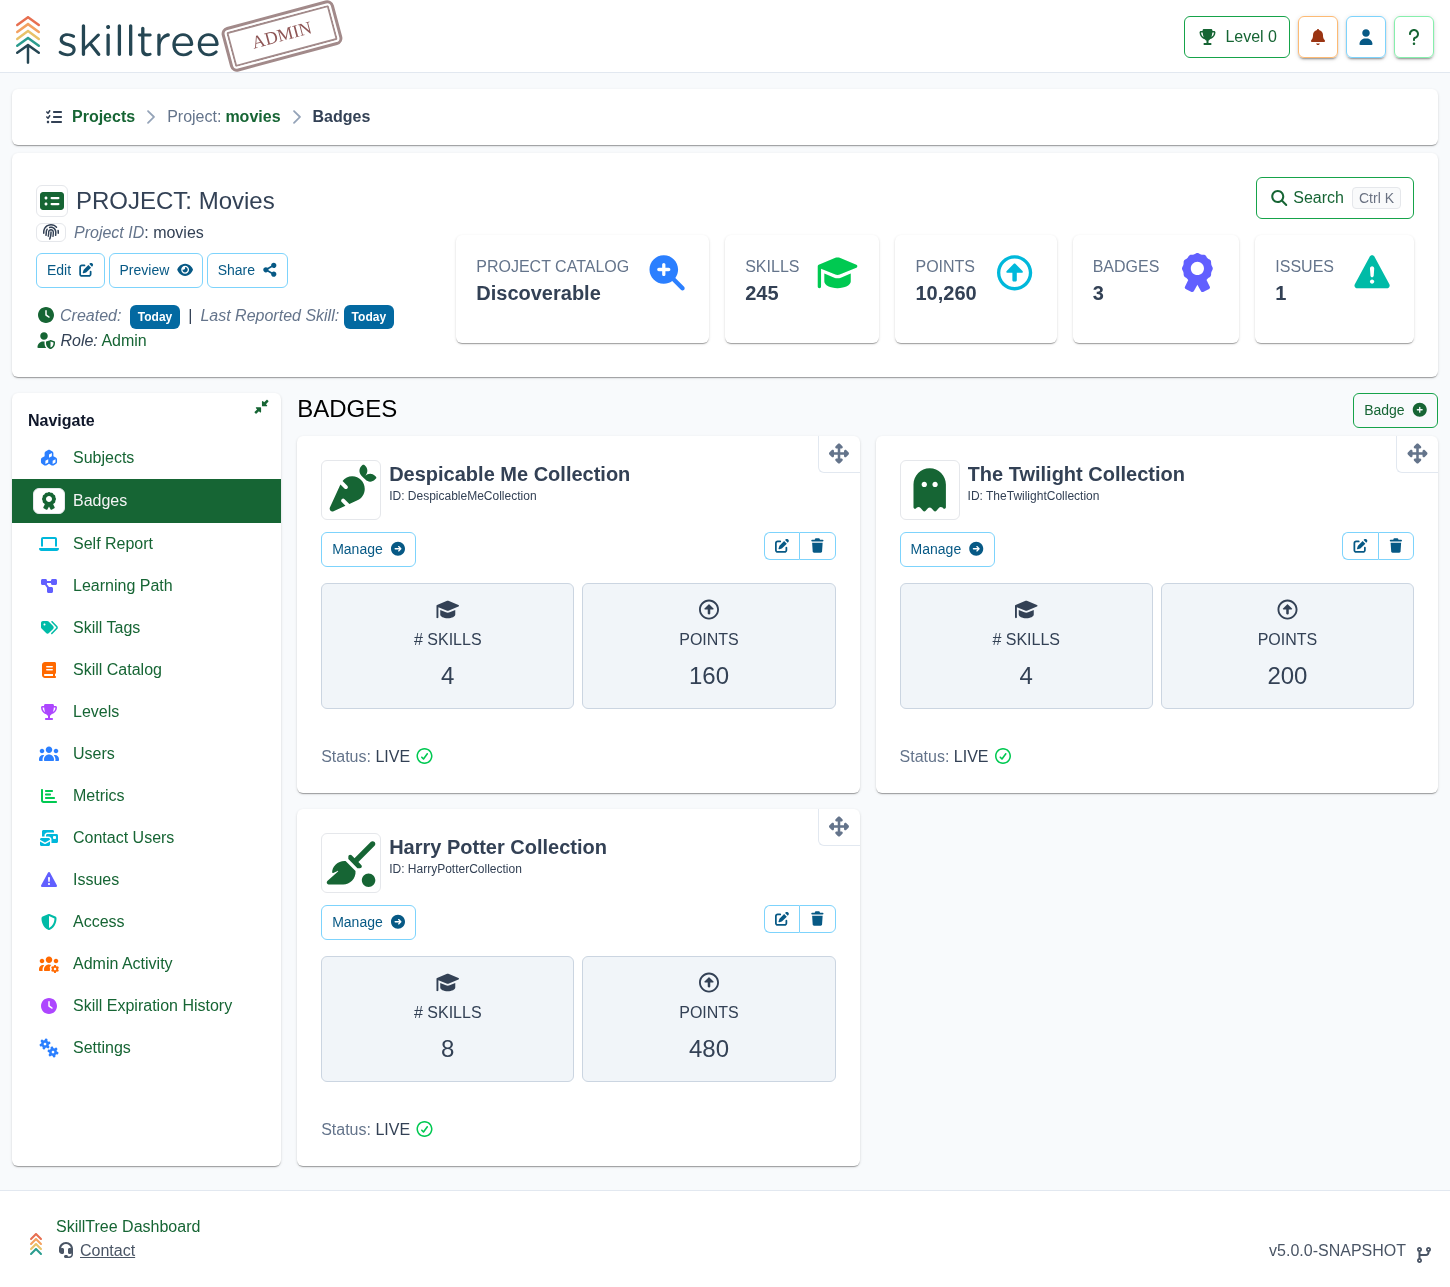
Task: Edit the Movies project
Action: (x=70, y=270)
